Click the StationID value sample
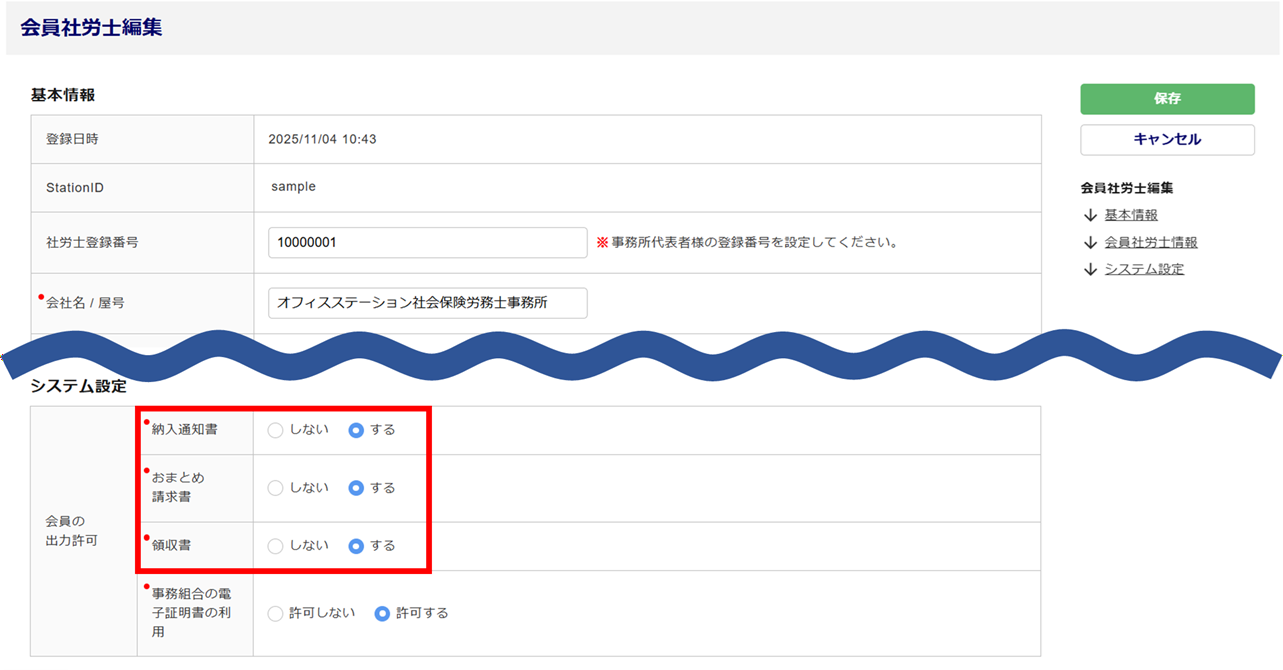 click(x=293, y=187)
